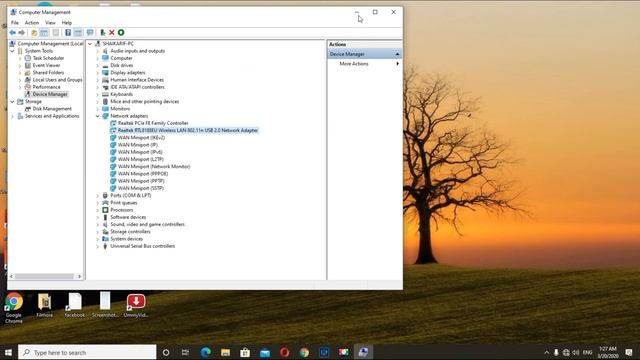Select WAN Miniport (IKEv2)

[x=141, y=138]
